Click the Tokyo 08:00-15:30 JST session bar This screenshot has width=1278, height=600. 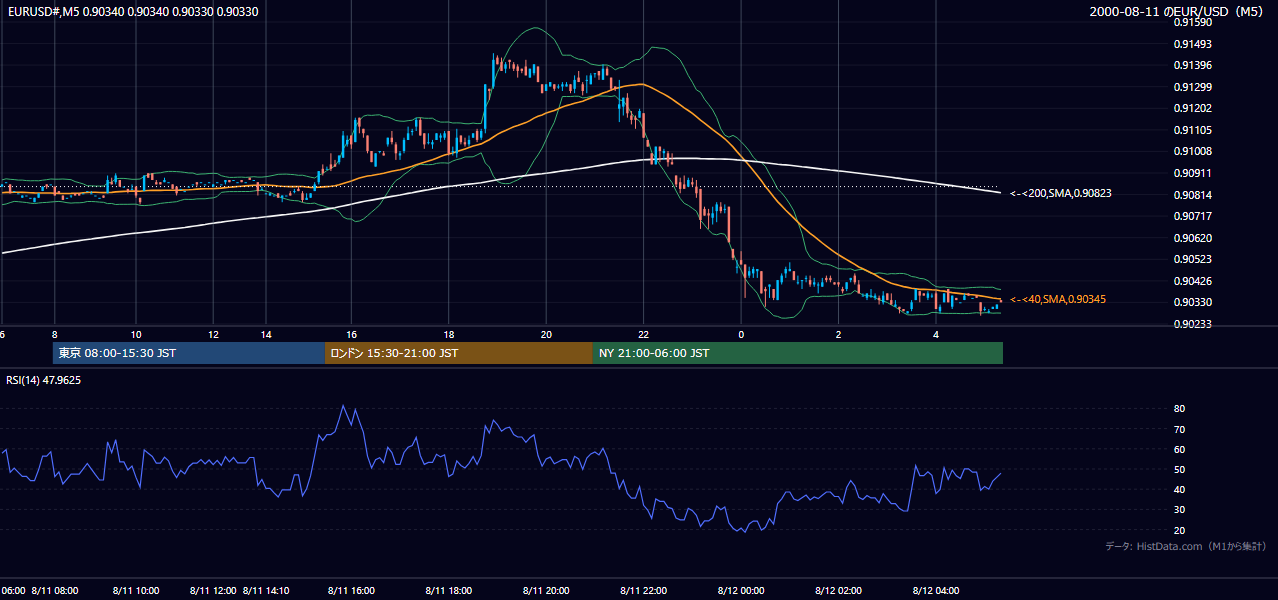(x=189, y=353)
